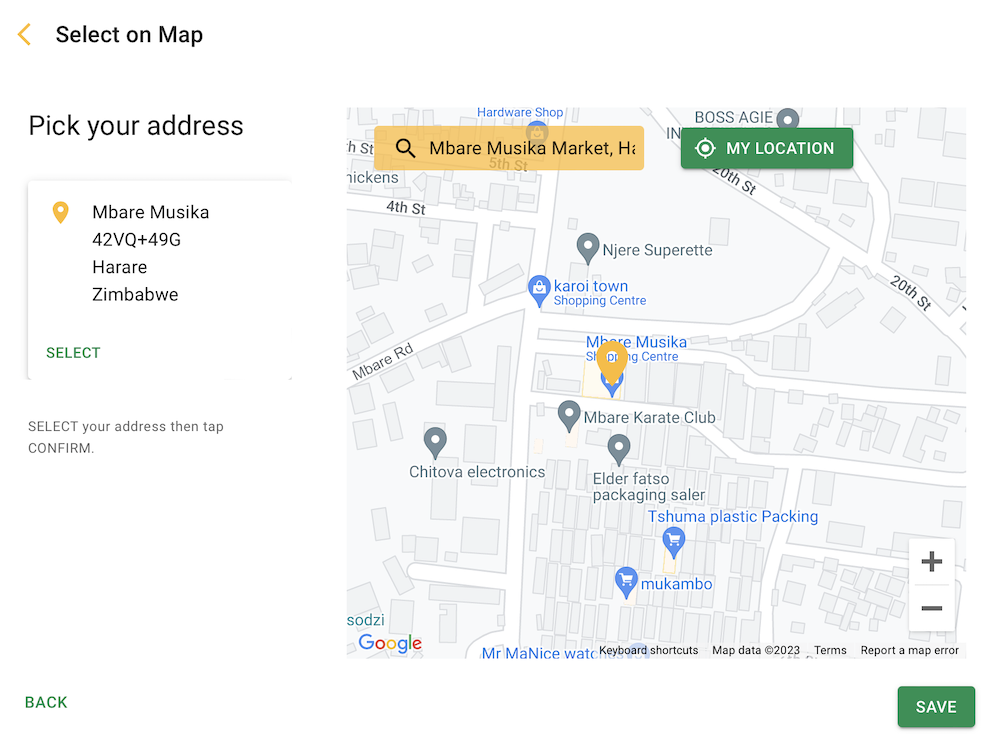
Task: Click the Chitova electronics map pin
Action: tap(435, 443)
